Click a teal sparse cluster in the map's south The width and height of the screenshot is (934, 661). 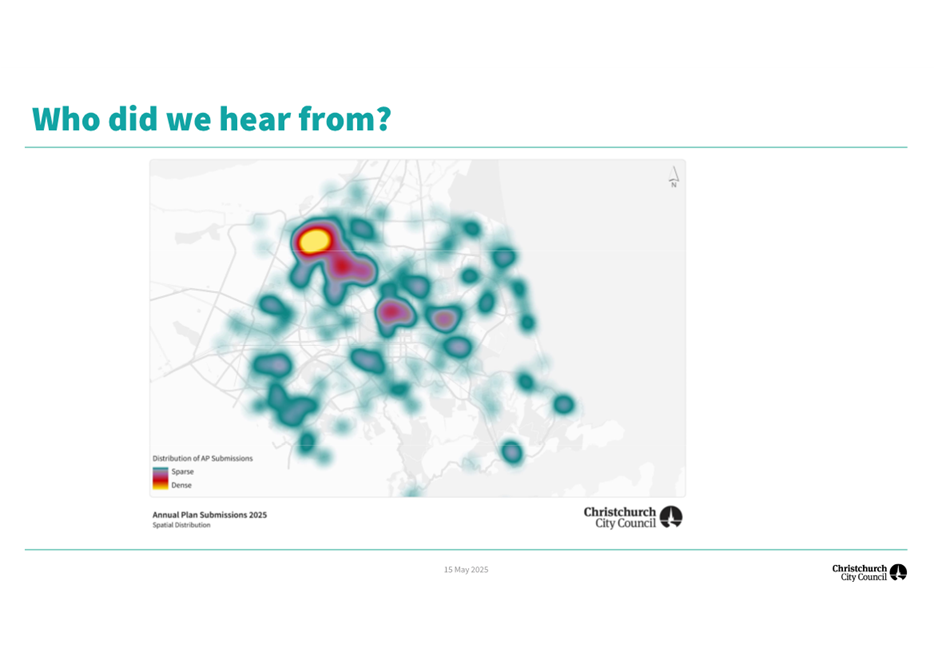click(x=510, y=450)
